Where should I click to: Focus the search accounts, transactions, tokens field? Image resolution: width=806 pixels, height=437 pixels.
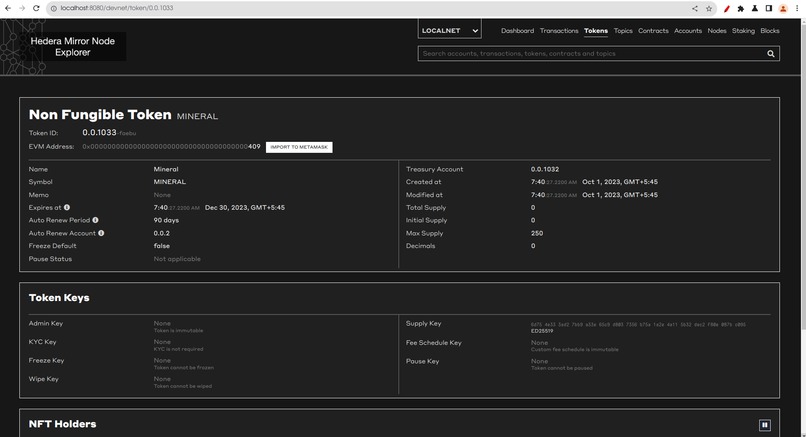pos(591,53)
